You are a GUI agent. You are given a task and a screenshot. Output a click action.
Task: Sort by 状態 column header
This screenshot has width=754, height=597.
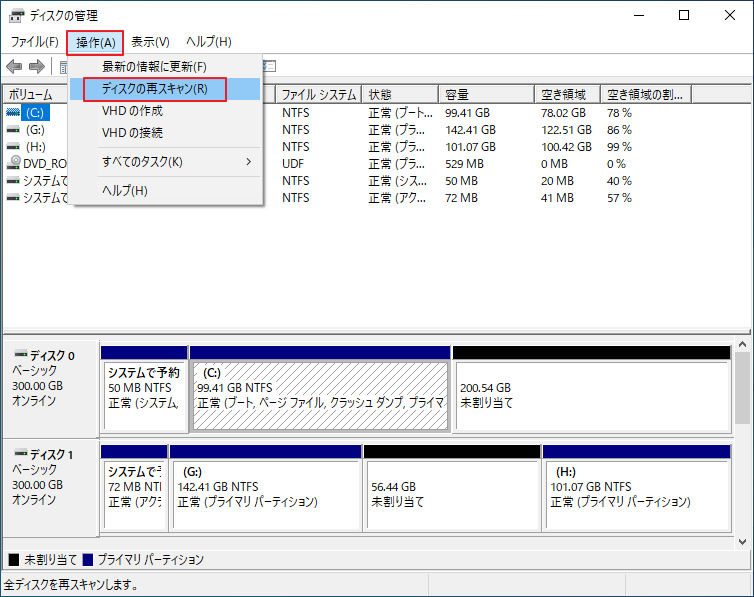point(400,95)
